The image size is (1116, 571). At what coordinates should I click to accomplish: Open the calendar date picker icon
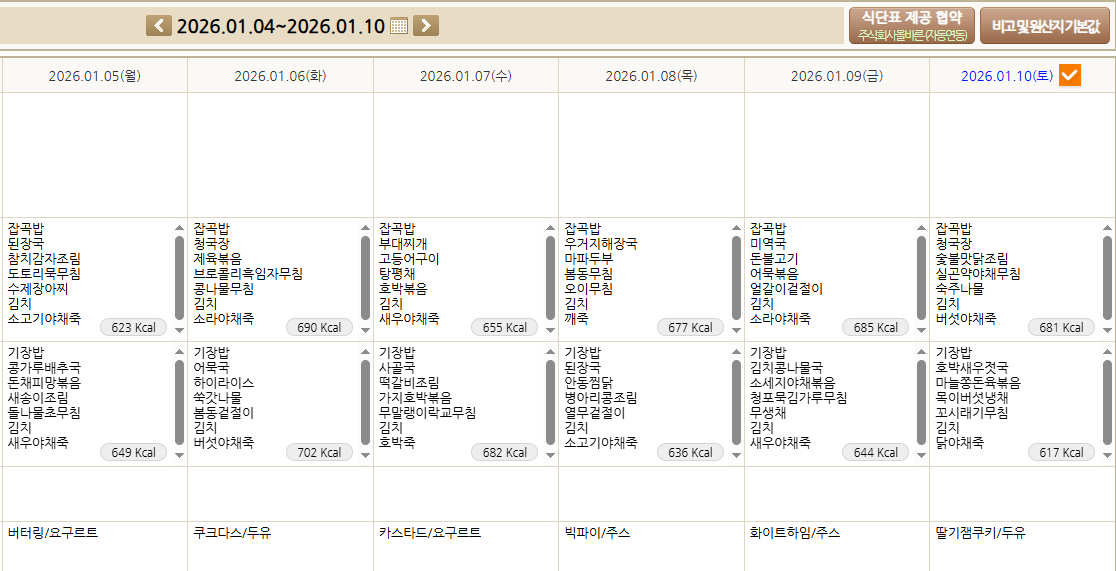[399, 26]
